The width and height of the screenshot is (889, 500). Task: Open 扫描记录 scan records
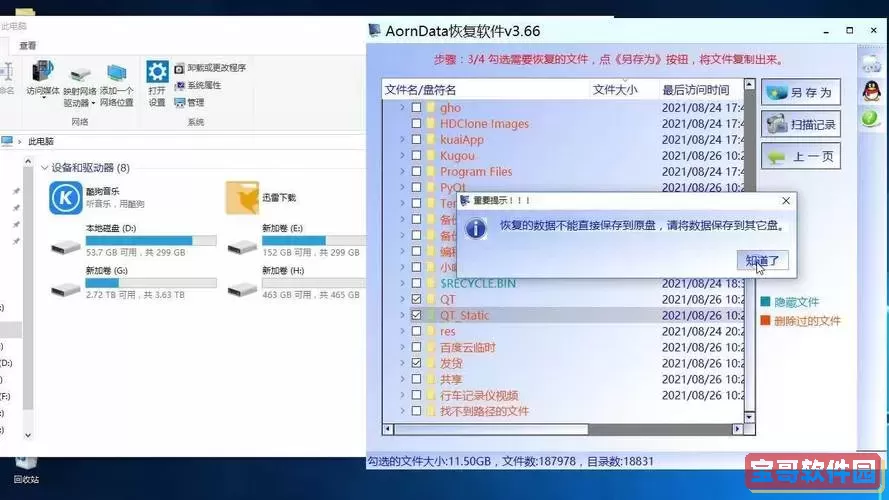coord(801,124)
